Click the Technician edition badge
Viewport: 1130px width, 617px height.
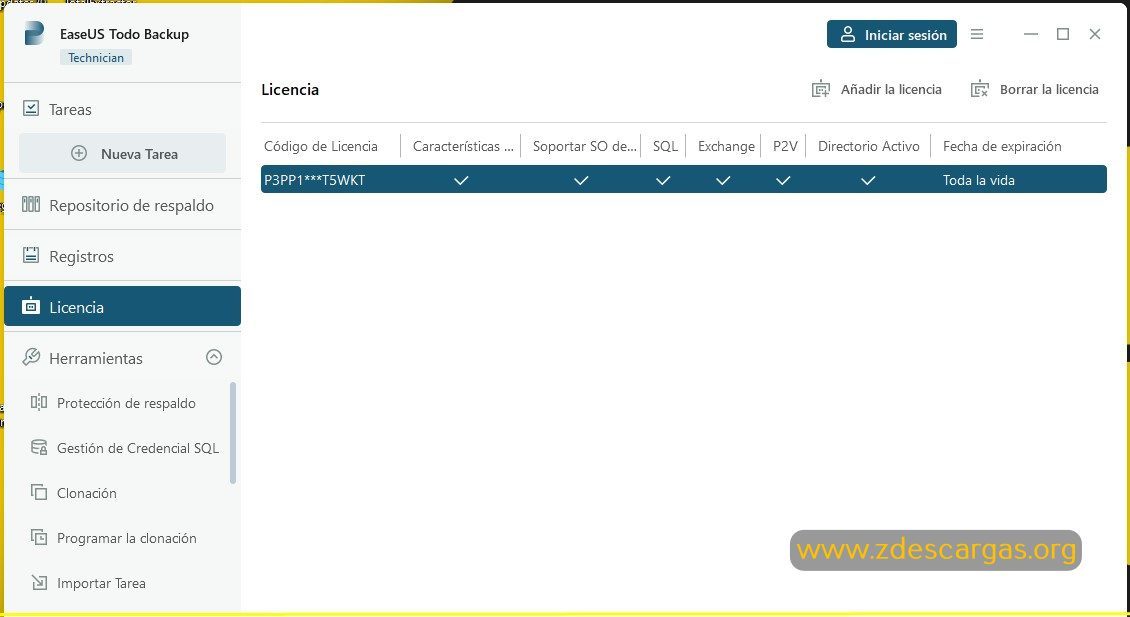pos(96,58)
